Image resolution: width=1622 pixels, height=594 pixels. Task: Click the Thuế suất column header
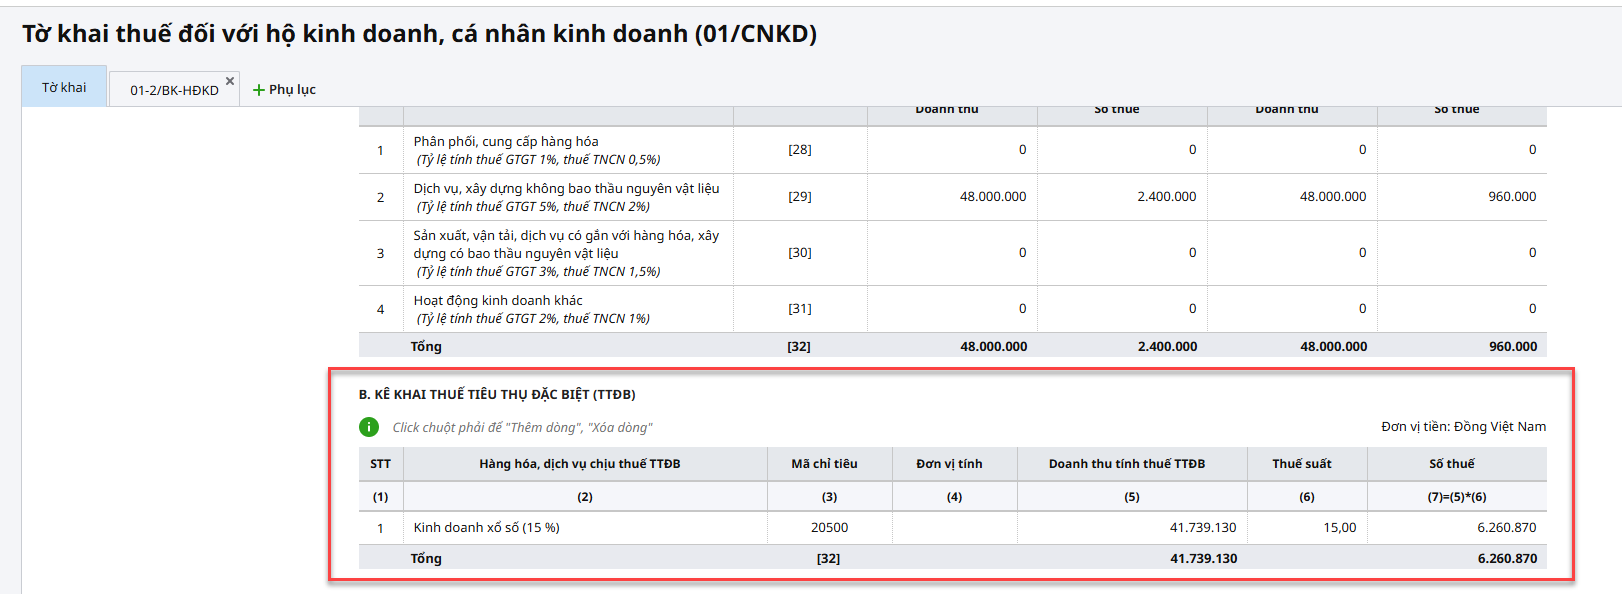(x=1301, y=464)
